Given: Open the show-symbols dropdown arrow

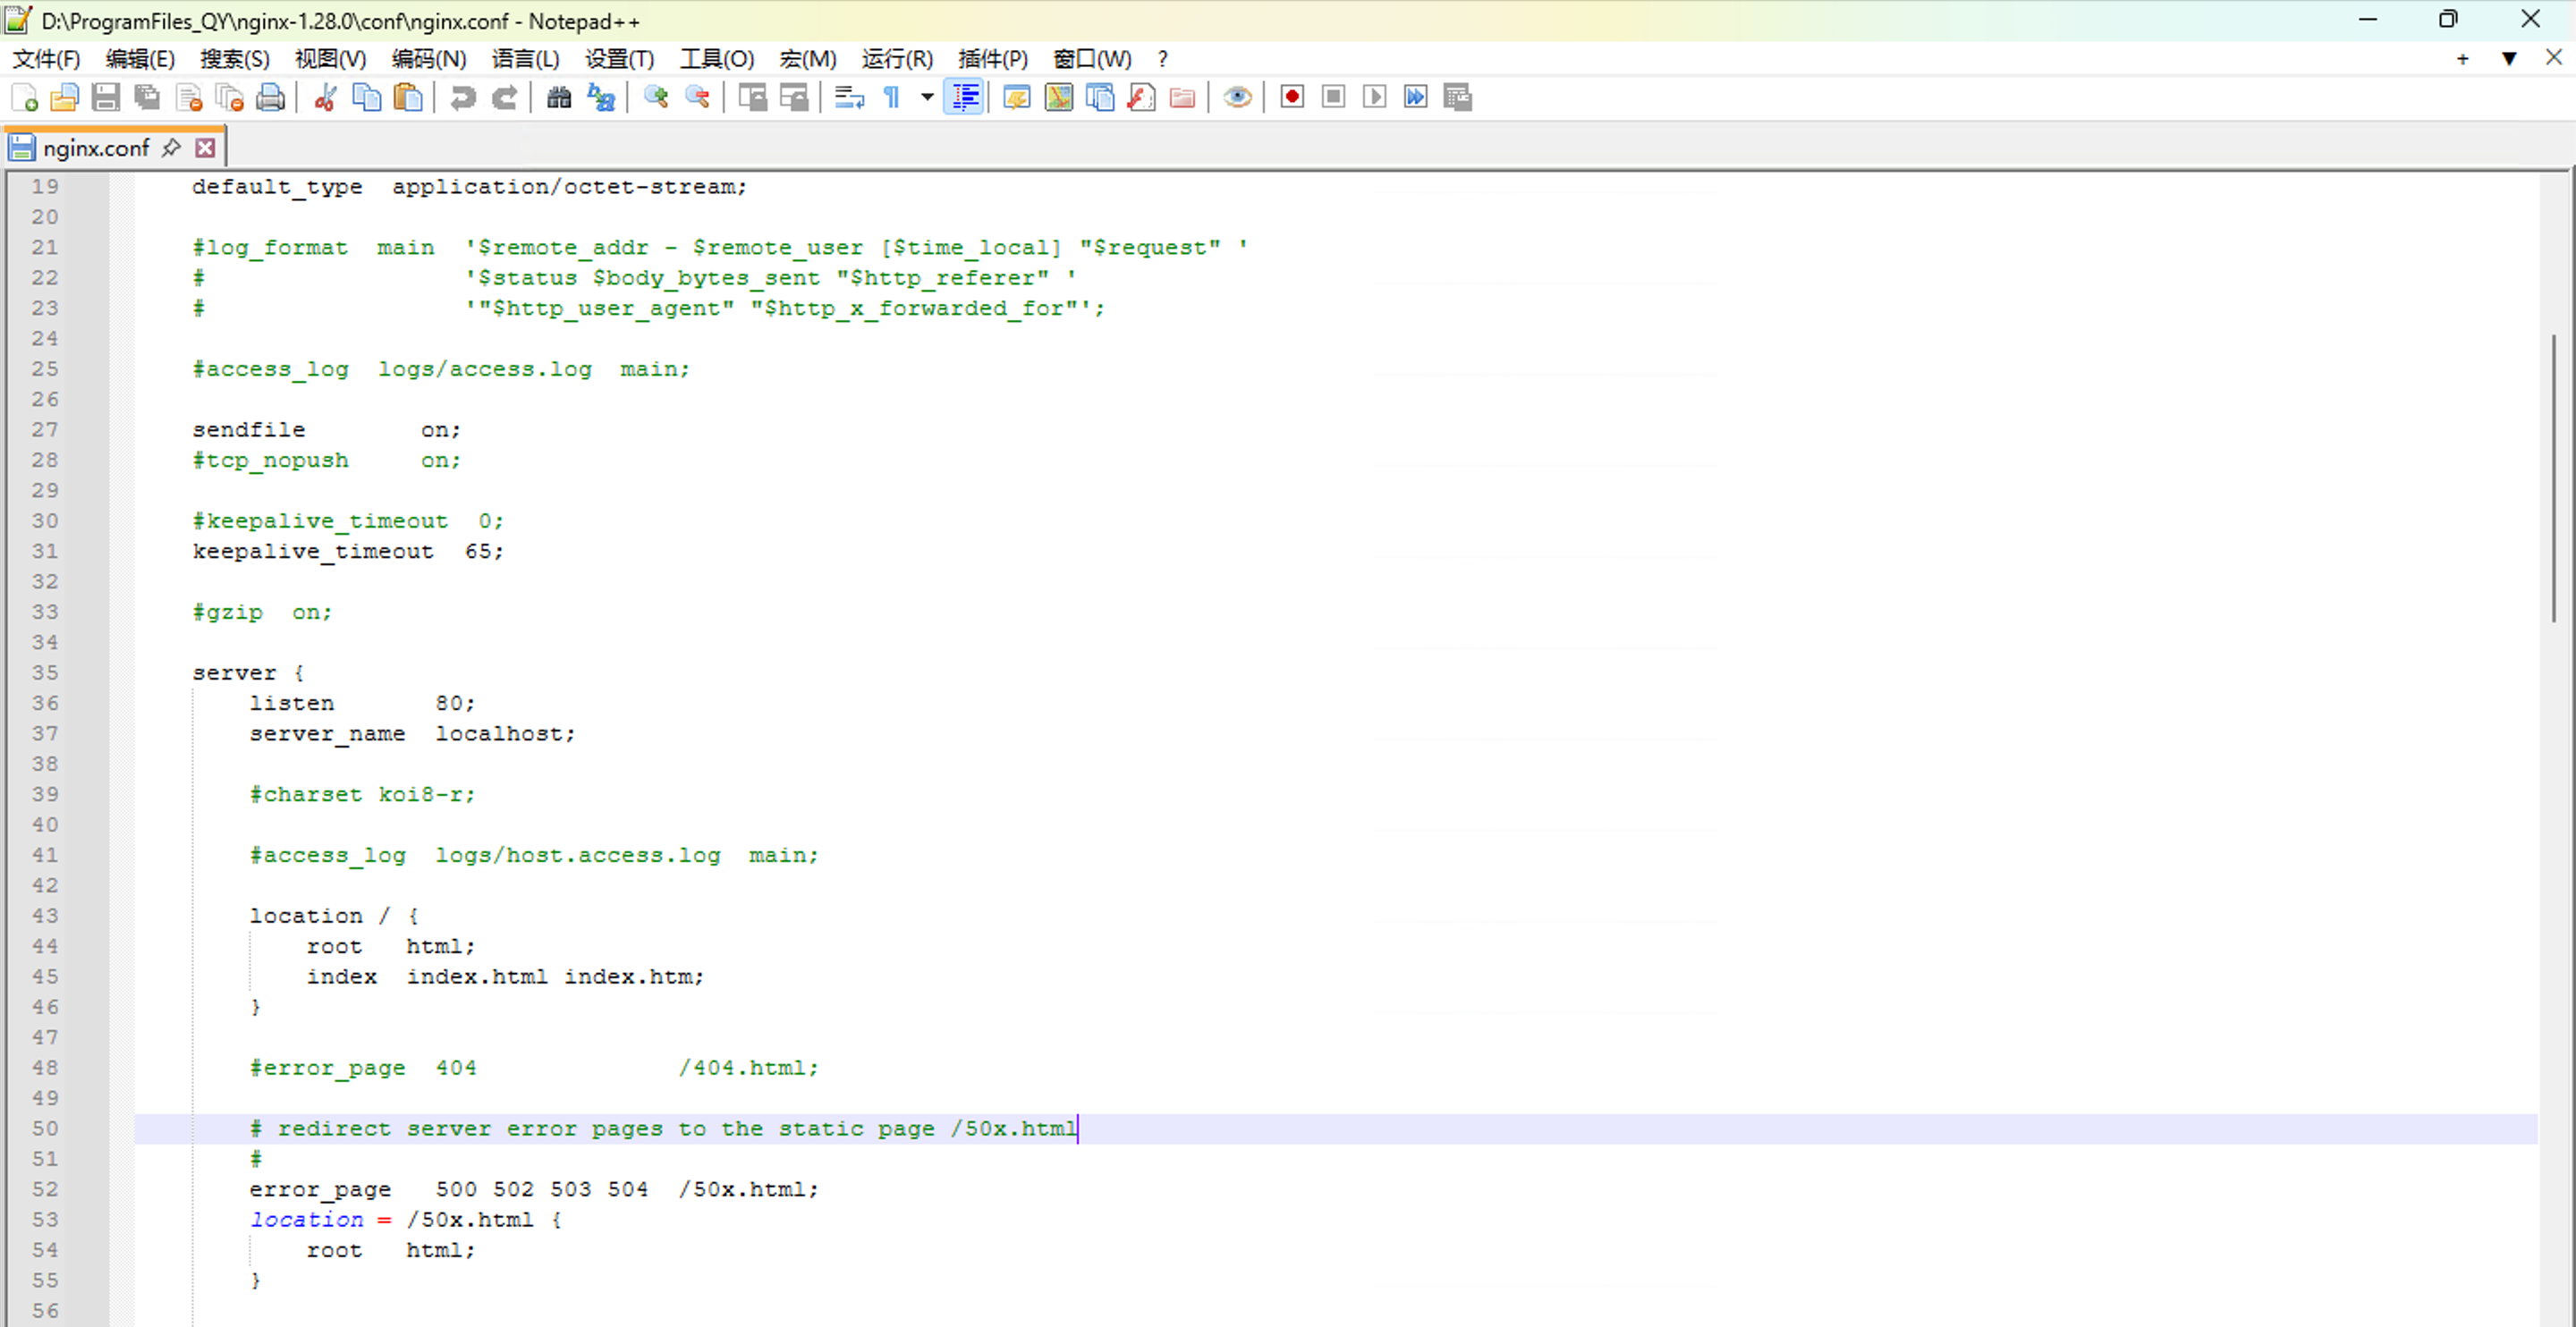Looking at the screenshot, I should [927, 97].
